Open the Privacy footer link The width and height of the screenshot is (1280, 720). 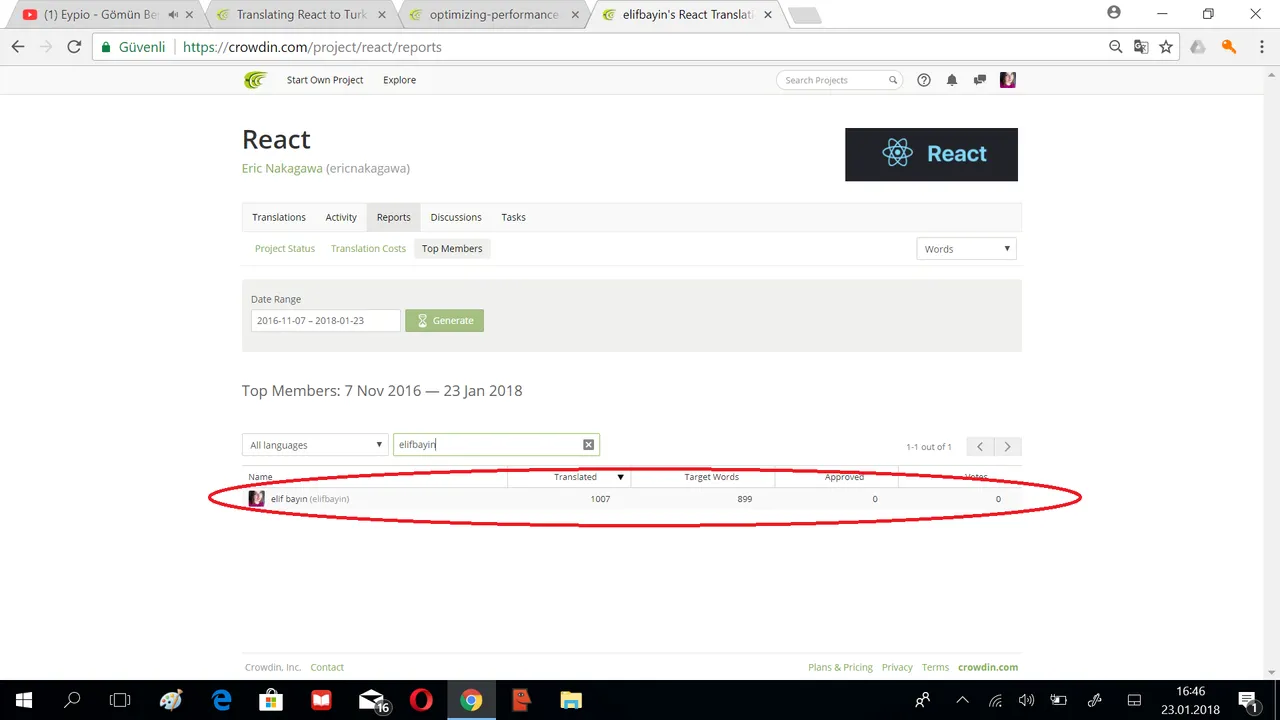tap(897, 667)
